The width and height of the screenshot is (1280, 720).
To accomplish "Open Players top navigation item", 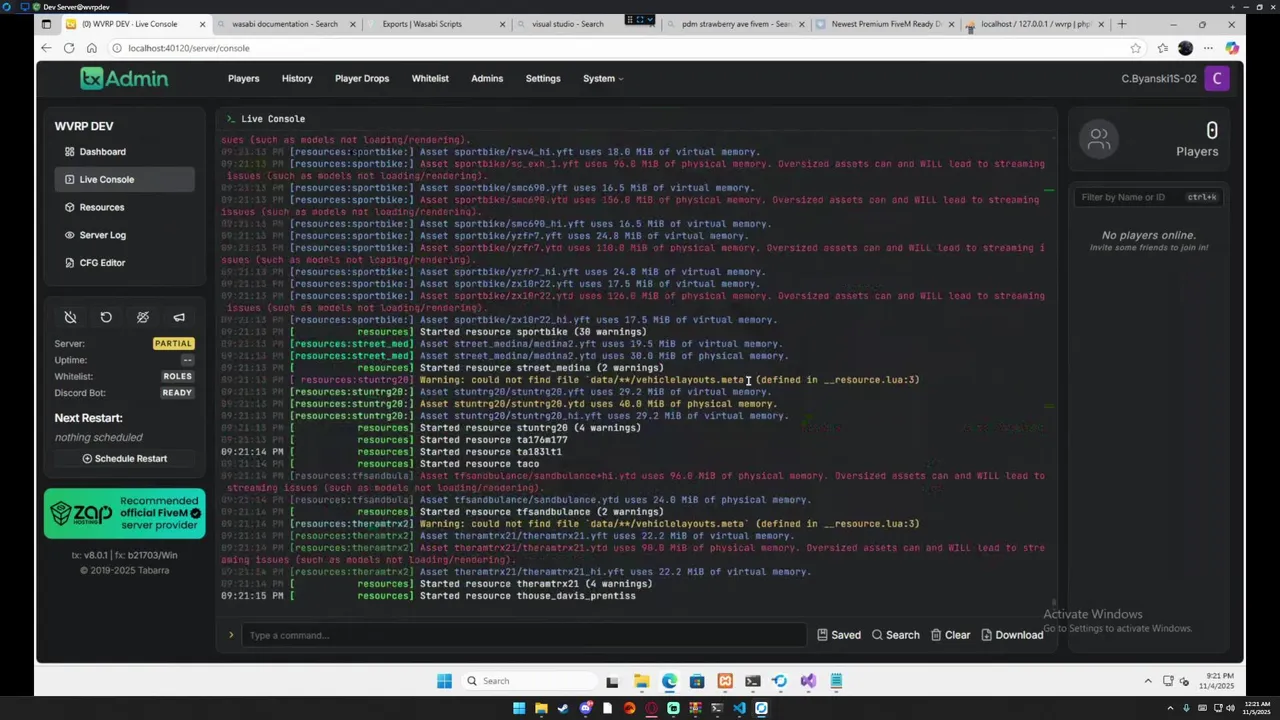I will tap(243, 78).
